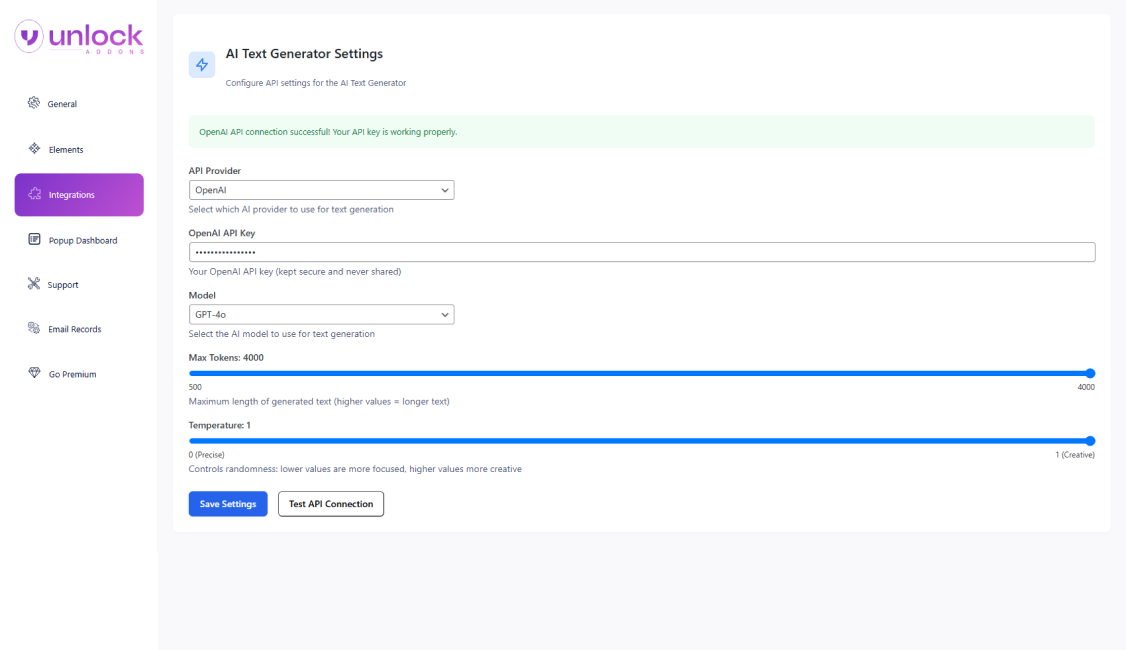This screenshot has height=650, width=1126.
Task: Click the Max Tokens slider handle
Action: (x=1089, y=371)
